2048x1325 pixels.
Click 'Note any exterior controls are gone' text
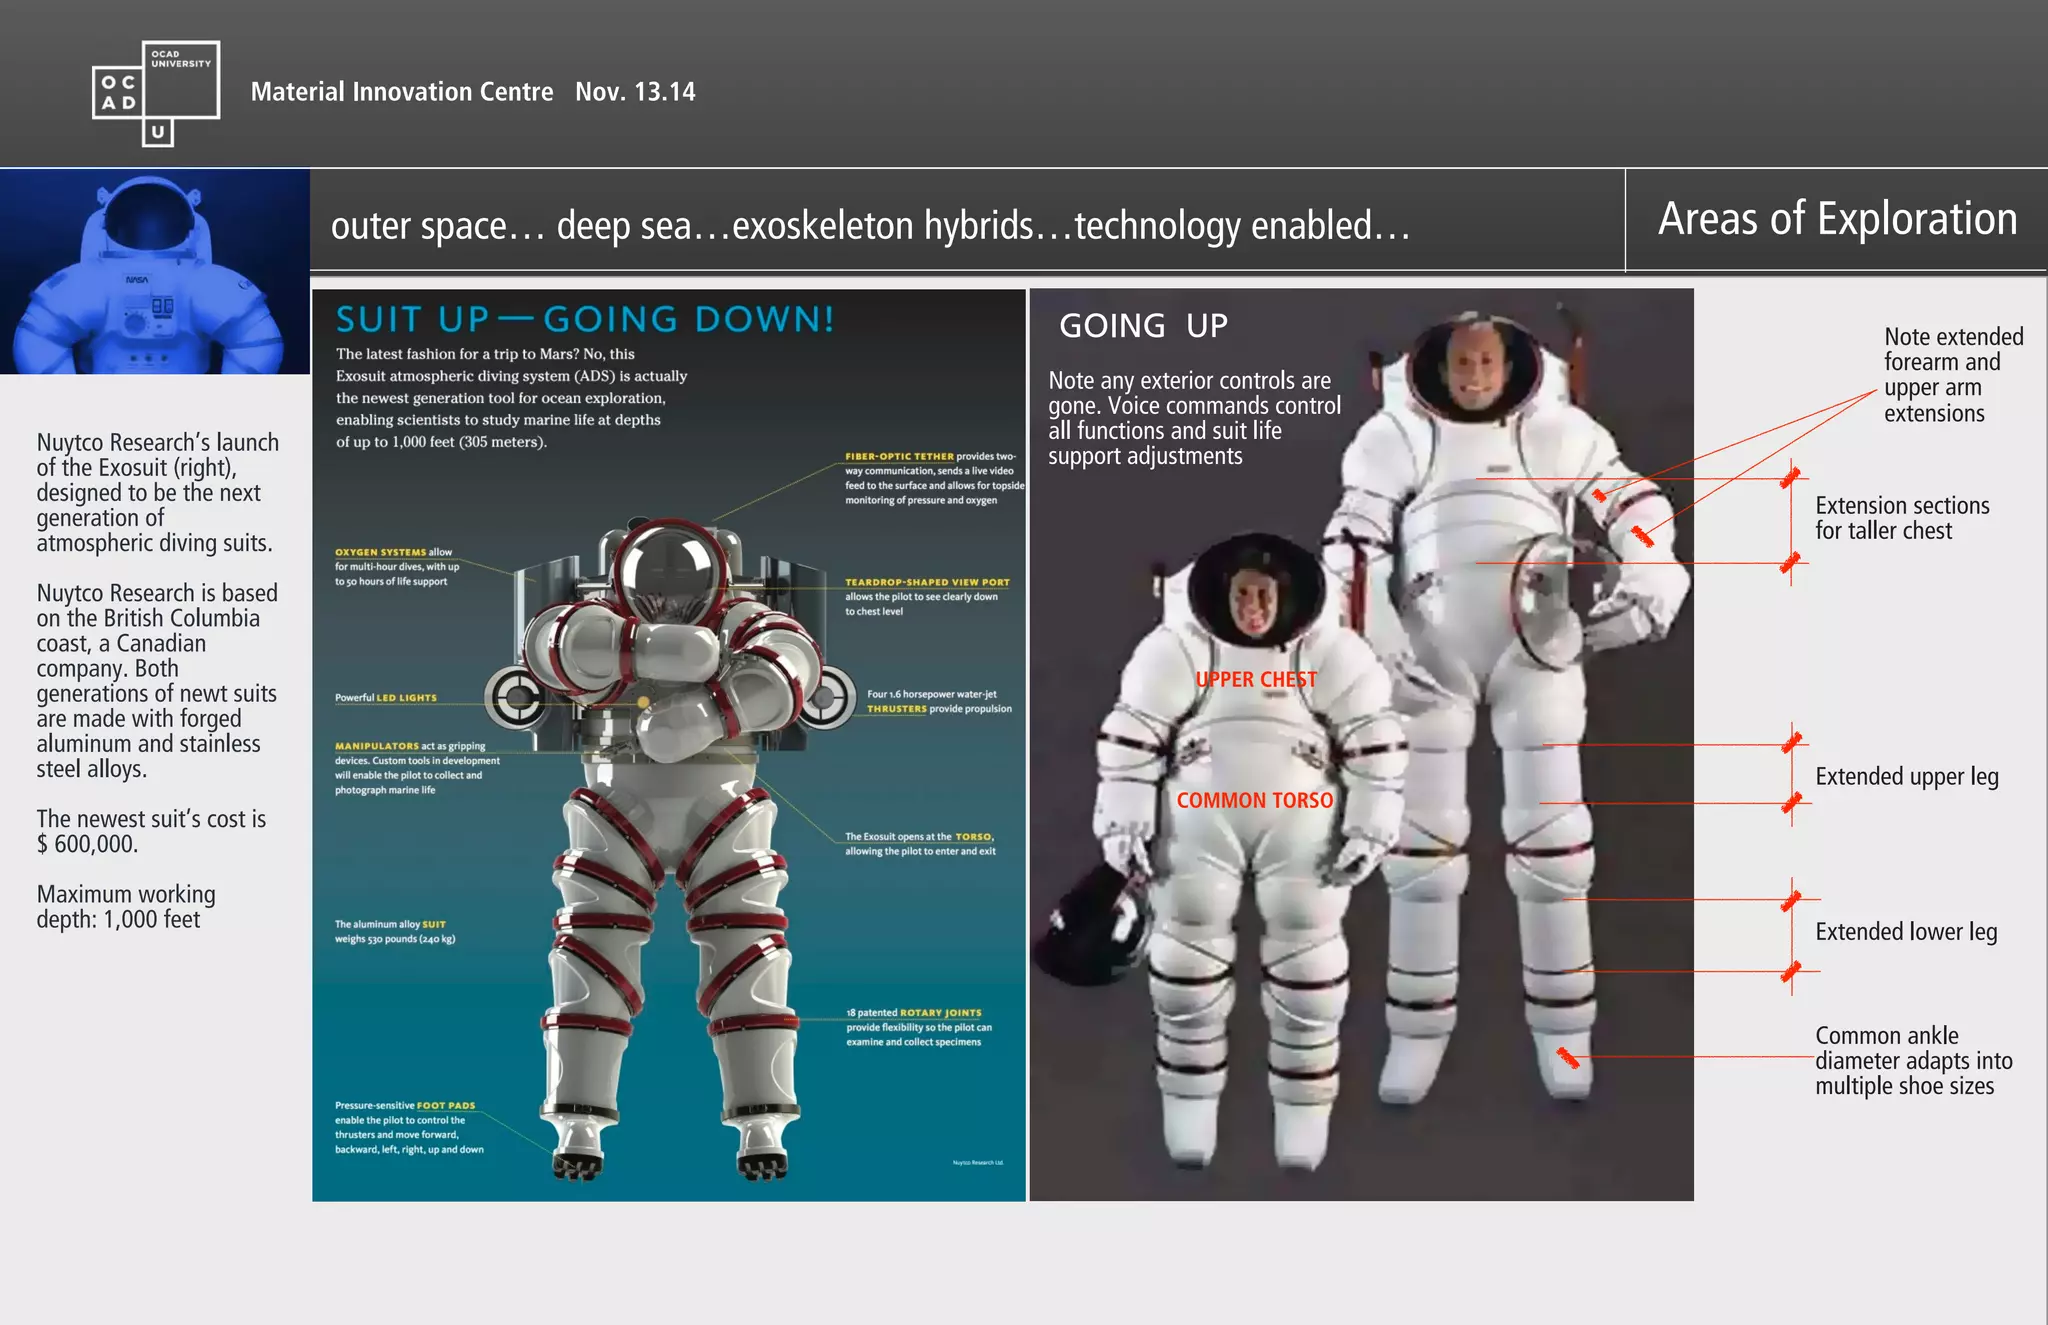pos(1195,418)
